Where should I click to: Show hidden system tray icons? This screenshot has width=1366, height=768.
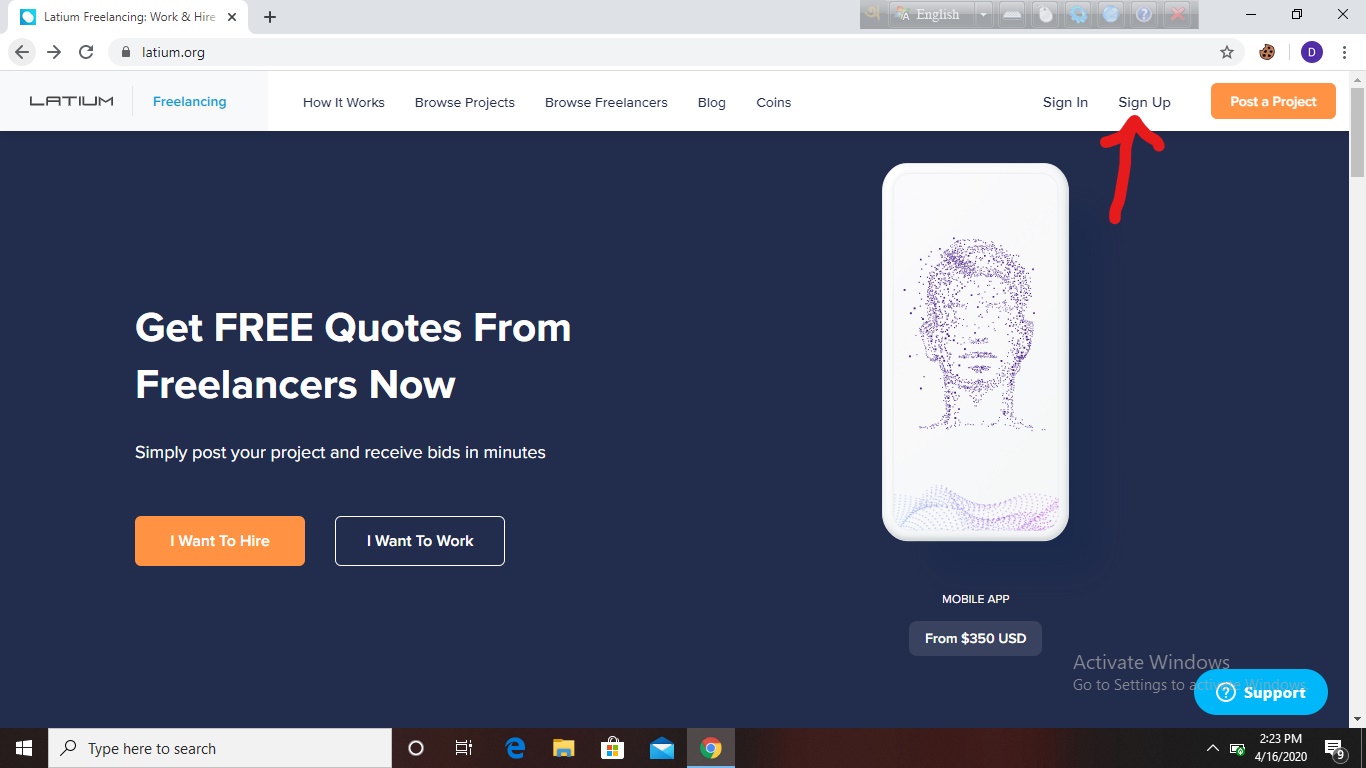pyautogui.click(x=1213, y=748)
